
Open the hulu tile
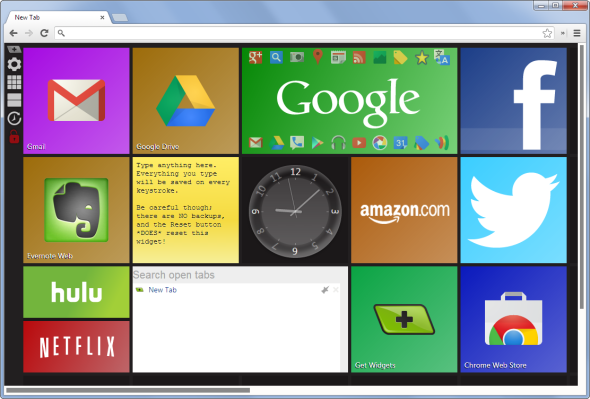[x=76, y=292]
